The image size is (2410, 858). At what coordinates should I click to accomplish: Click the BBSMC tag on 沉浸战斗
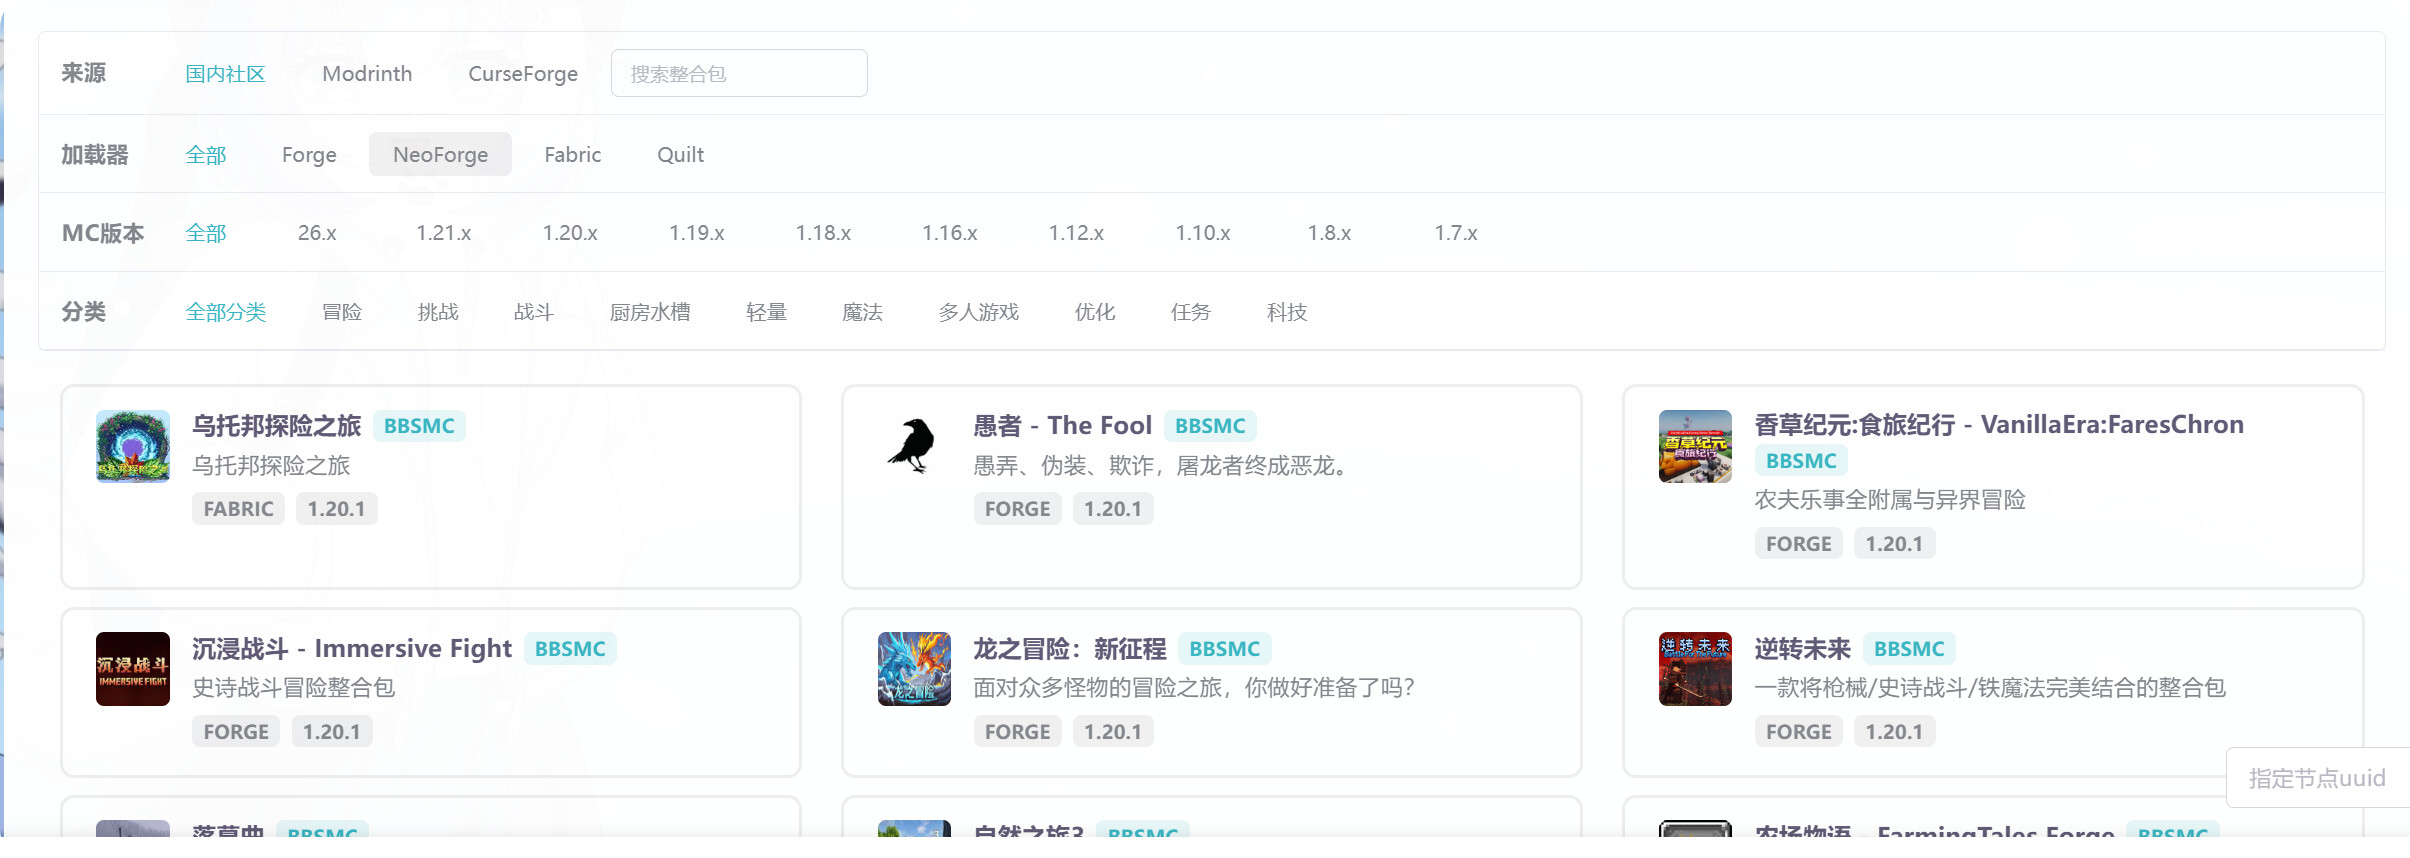[570, 649]
